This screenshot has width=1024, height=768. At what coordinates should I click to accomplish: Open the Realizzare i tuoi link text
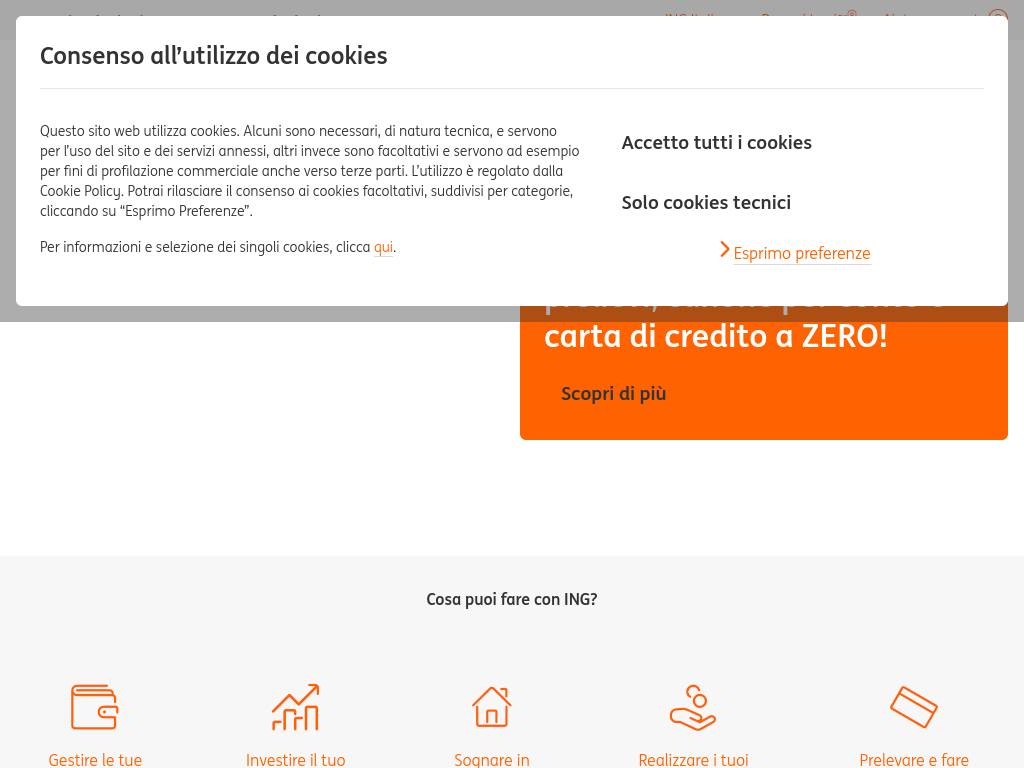(x=693, y=759)
